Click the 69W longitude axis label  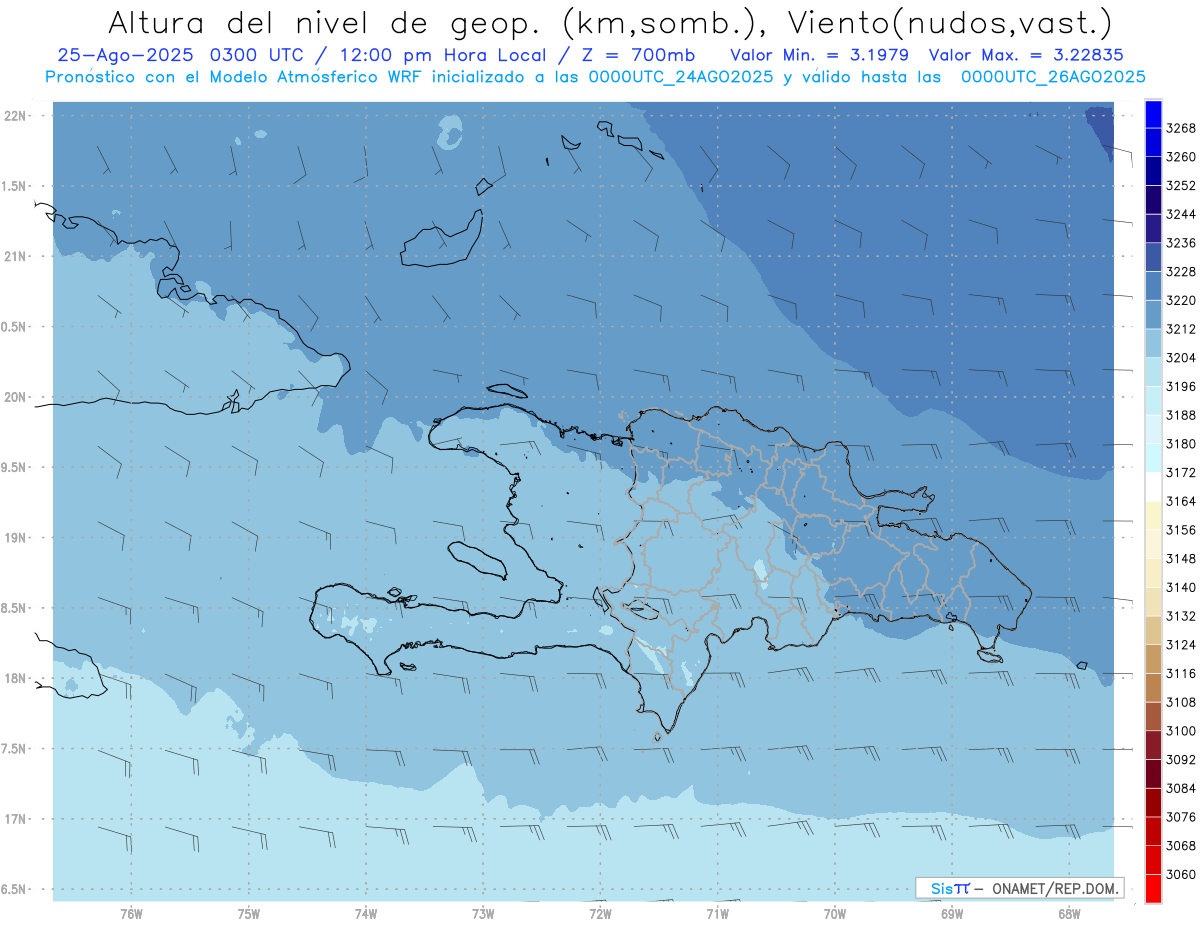[952, 914]
